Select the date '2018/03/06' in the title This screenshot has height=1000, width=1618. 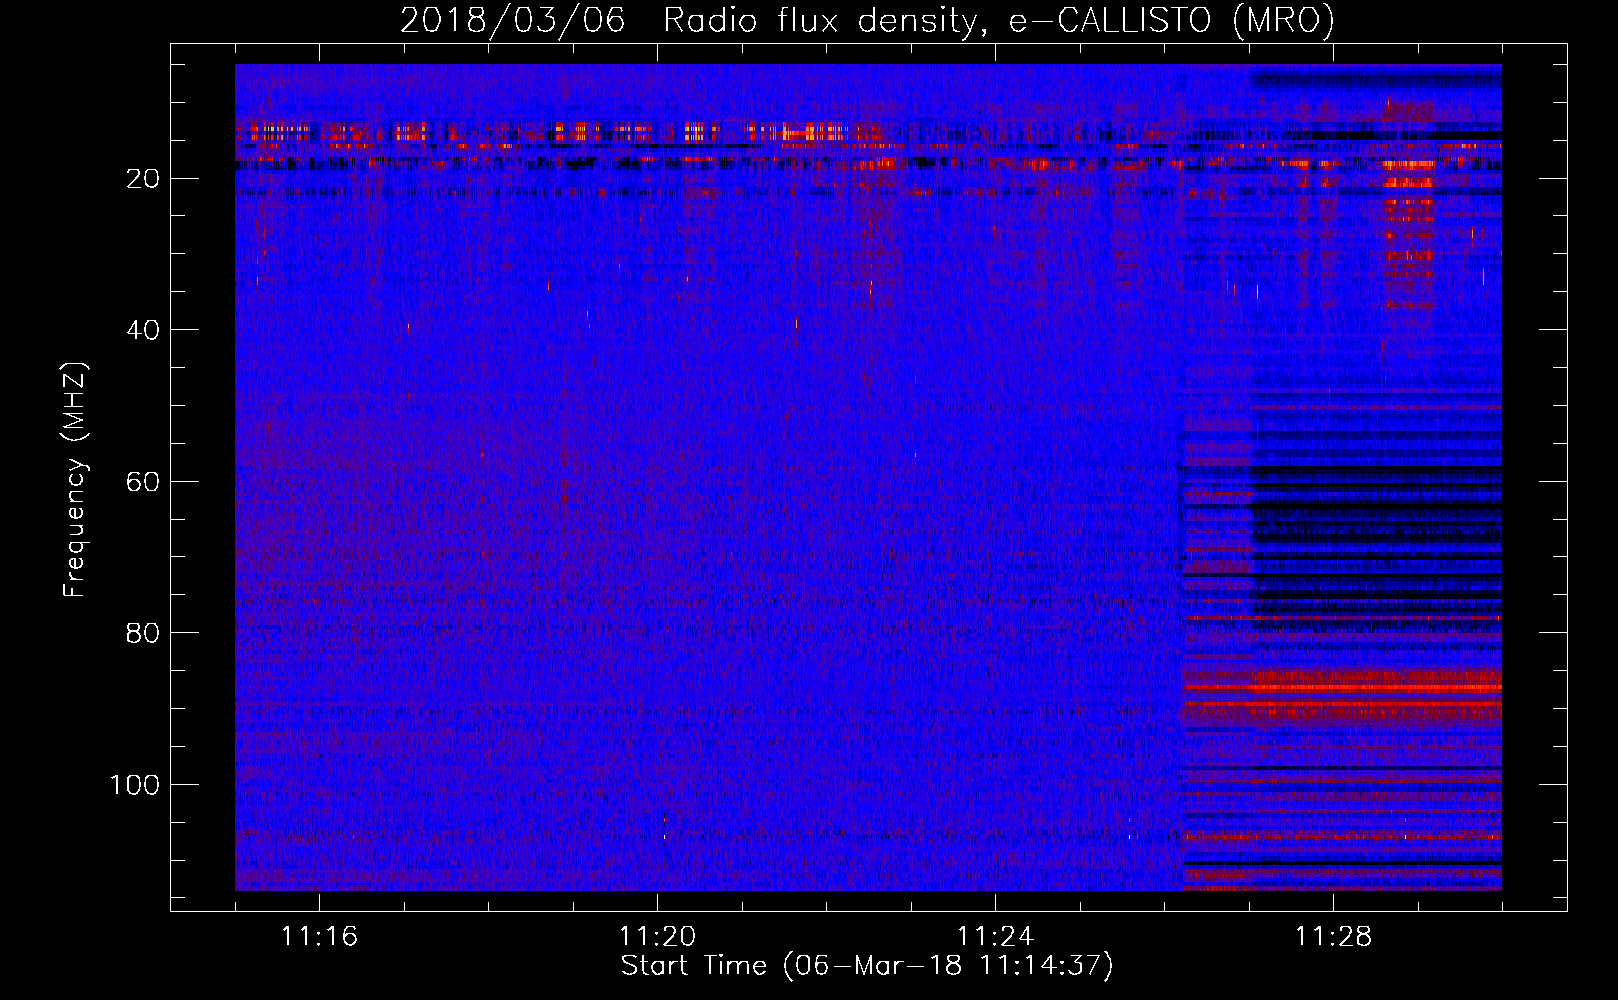[512, 21]
